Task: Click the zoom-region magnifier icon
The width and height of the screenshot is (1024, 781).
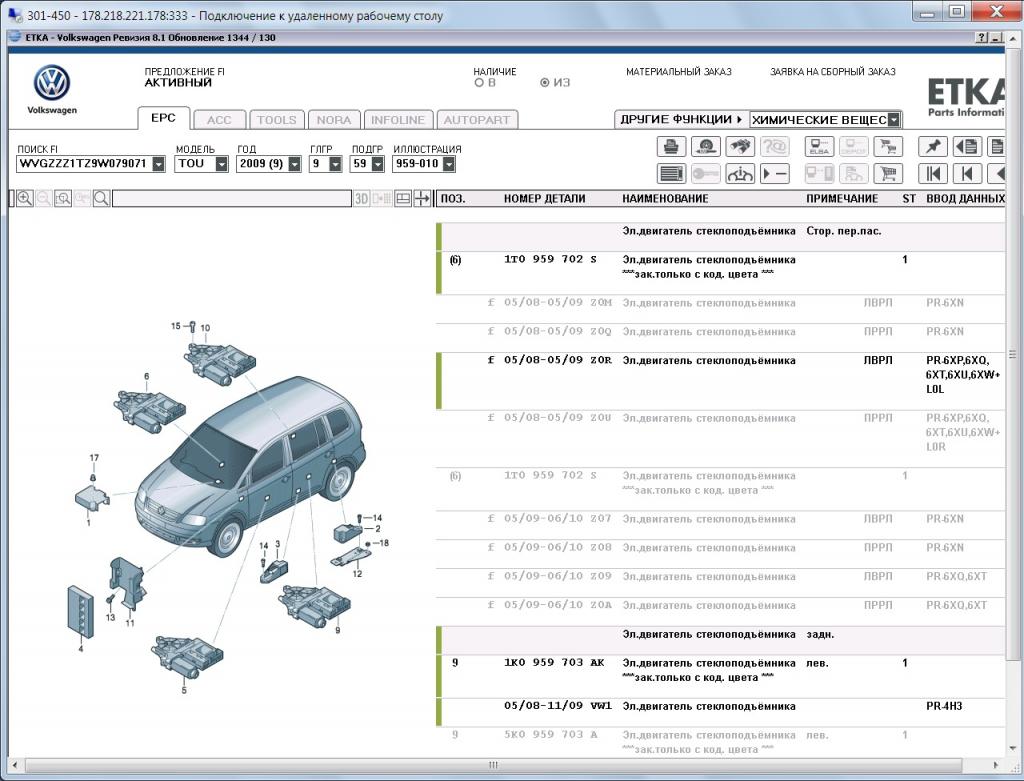Action: (x=63, y=199)
